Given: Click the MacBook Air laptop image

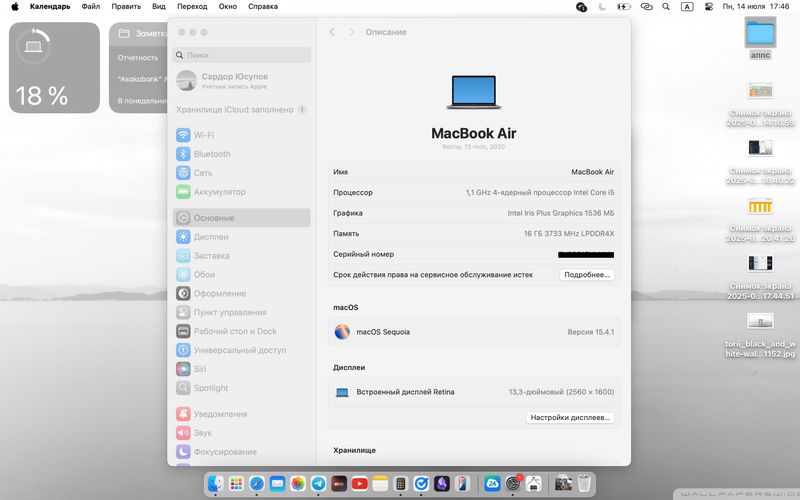Looking at the screenshot, I should [x=473, y=92].
